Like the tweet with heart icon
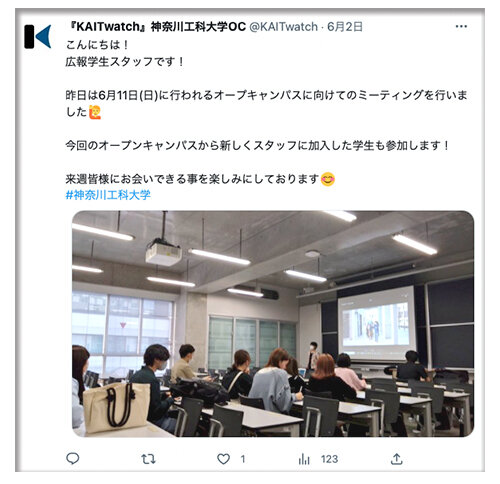 click(223, 459)
